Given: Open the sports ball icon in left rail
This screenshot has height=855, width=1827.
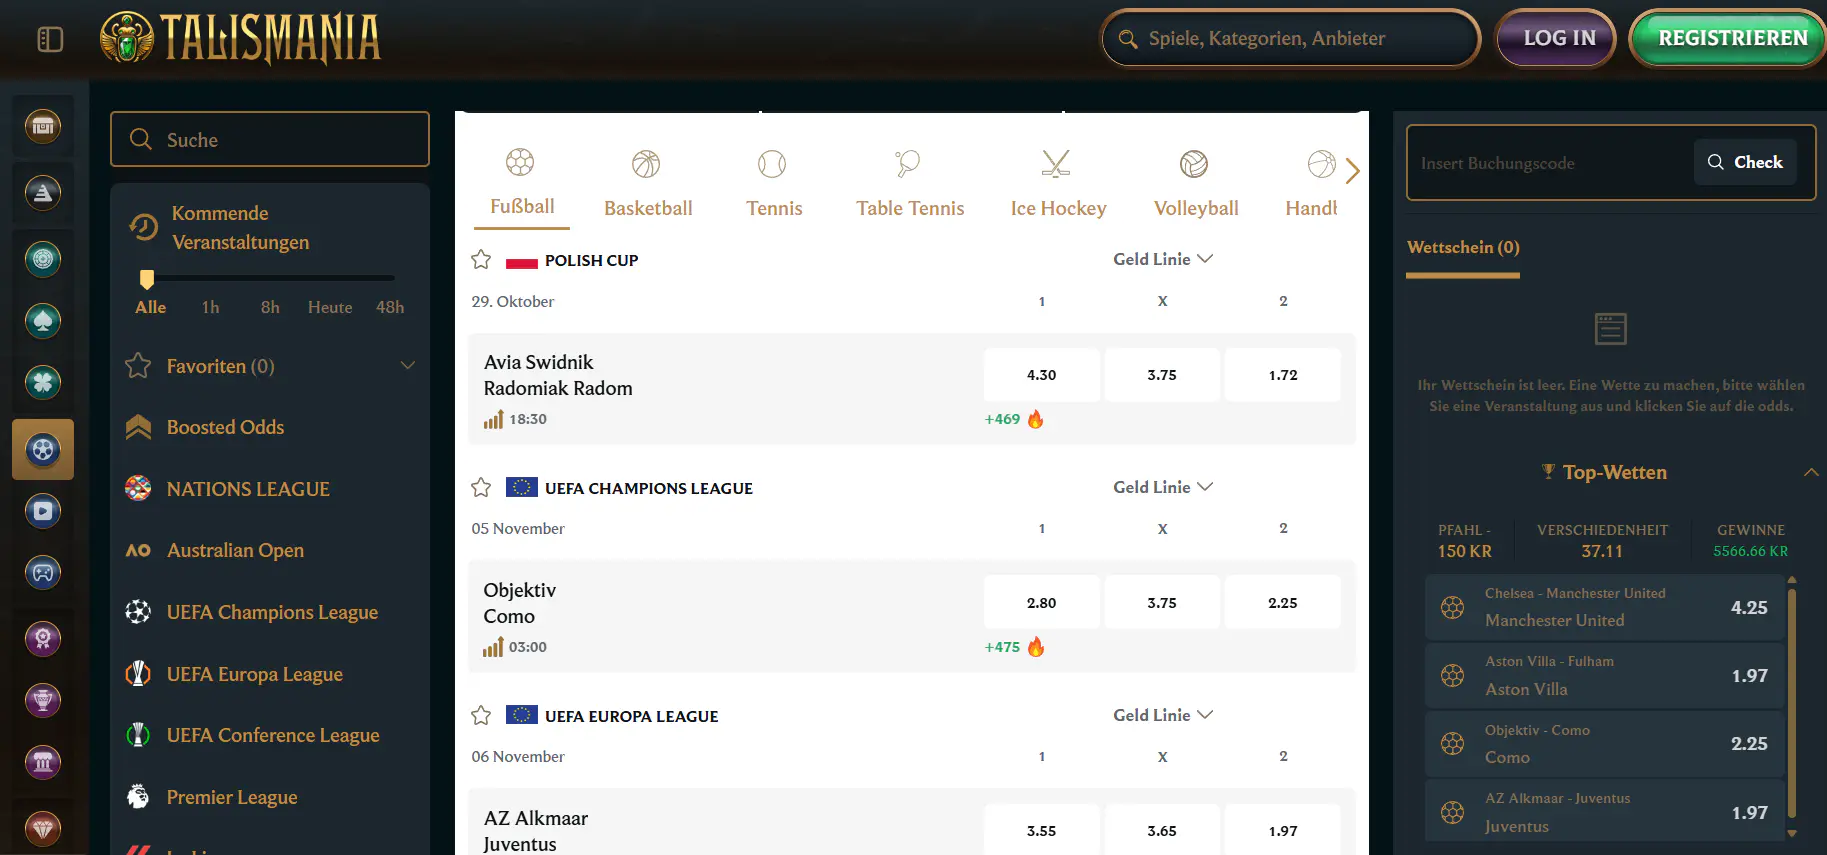Looking at the screenshot, I should coord(43,450).
